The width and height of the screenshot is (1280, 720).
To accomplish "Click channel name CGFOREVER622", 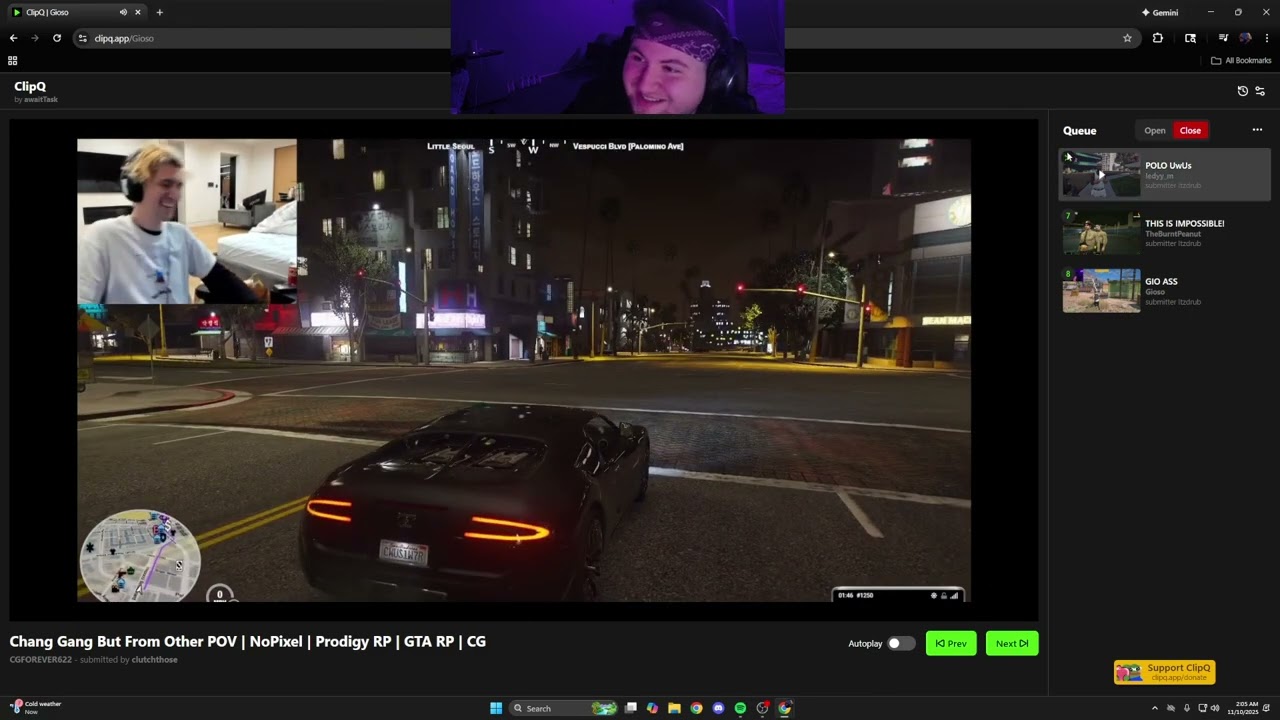I will pyautogui.click(x=41, y=660).
